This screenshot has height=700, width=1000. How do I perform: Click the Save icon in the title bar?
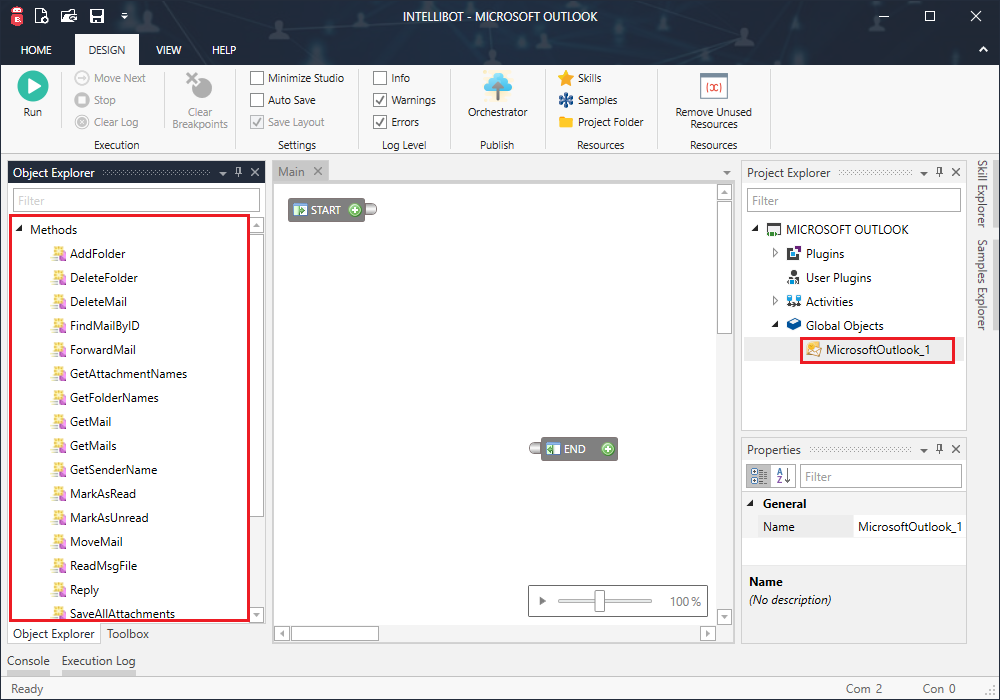pos(95,15)
